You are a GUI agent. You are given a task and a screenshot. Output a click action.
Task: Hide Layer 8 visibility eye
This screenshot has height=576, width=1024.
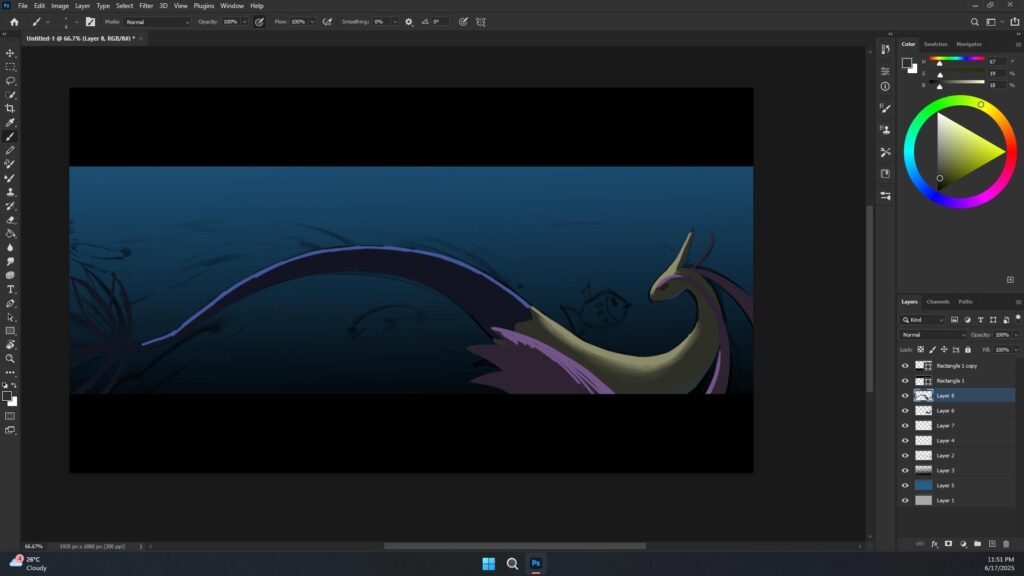coord(905,396)
